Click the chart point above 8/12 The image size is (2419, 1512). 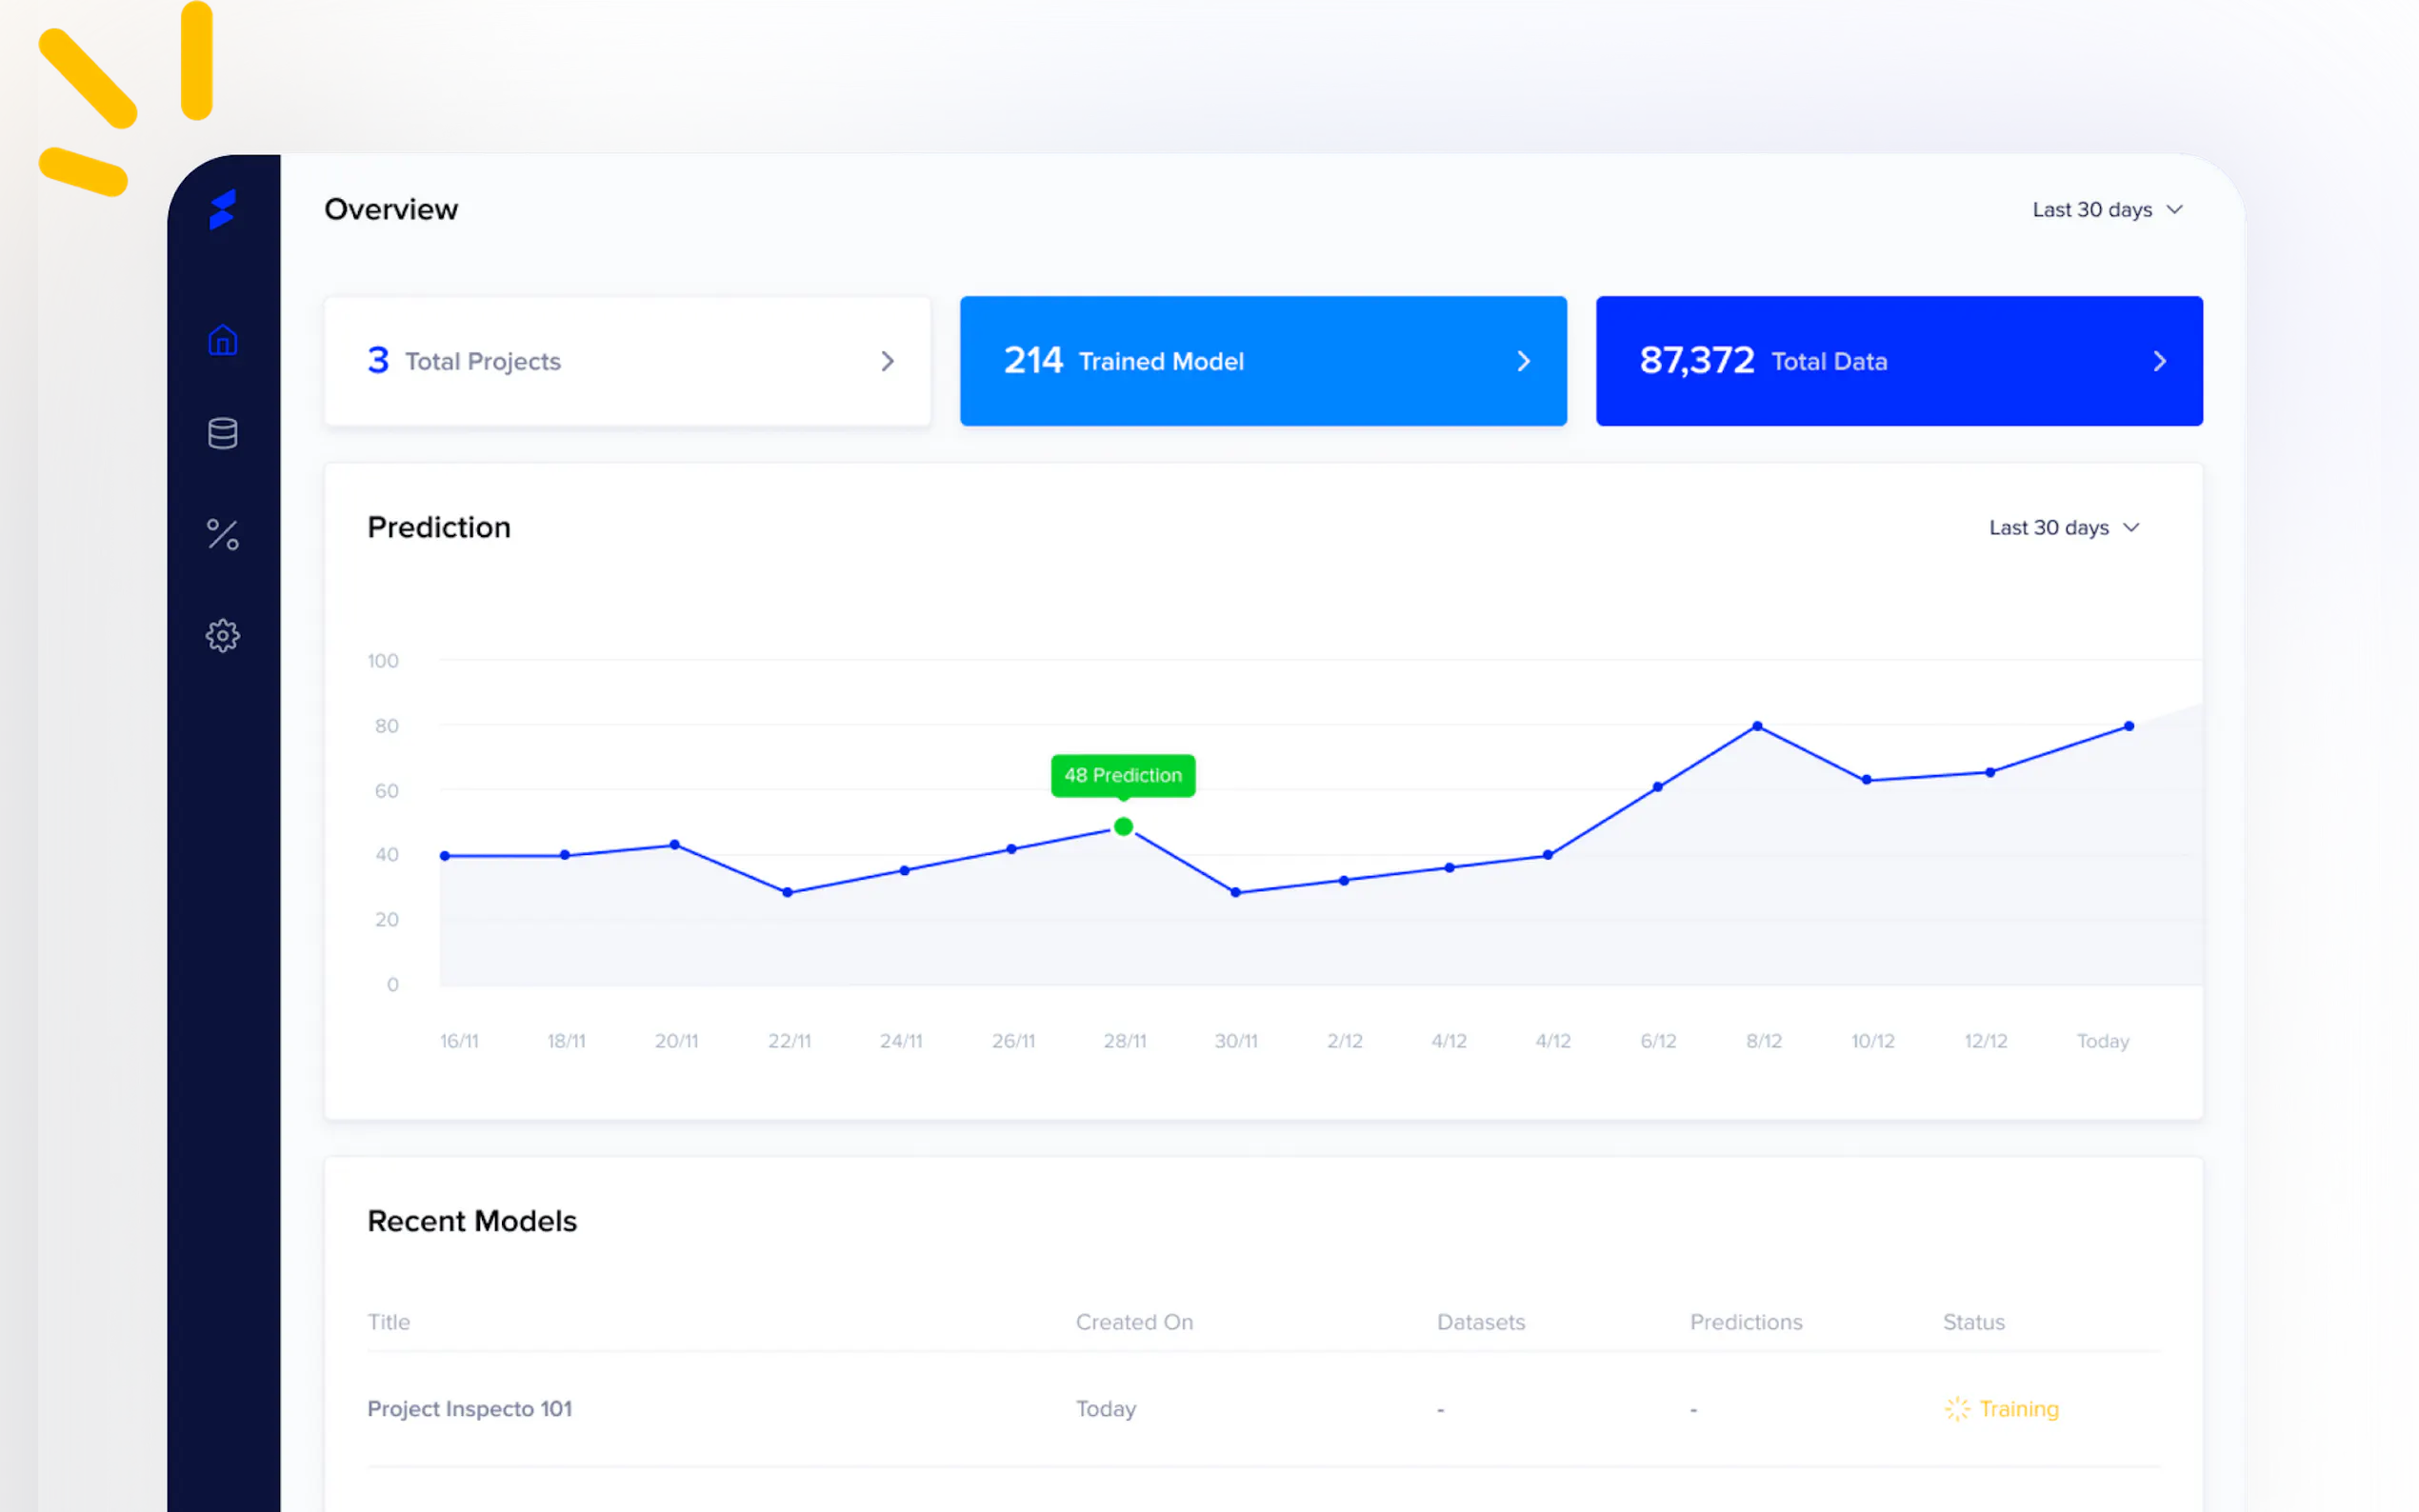[1757, 726]
